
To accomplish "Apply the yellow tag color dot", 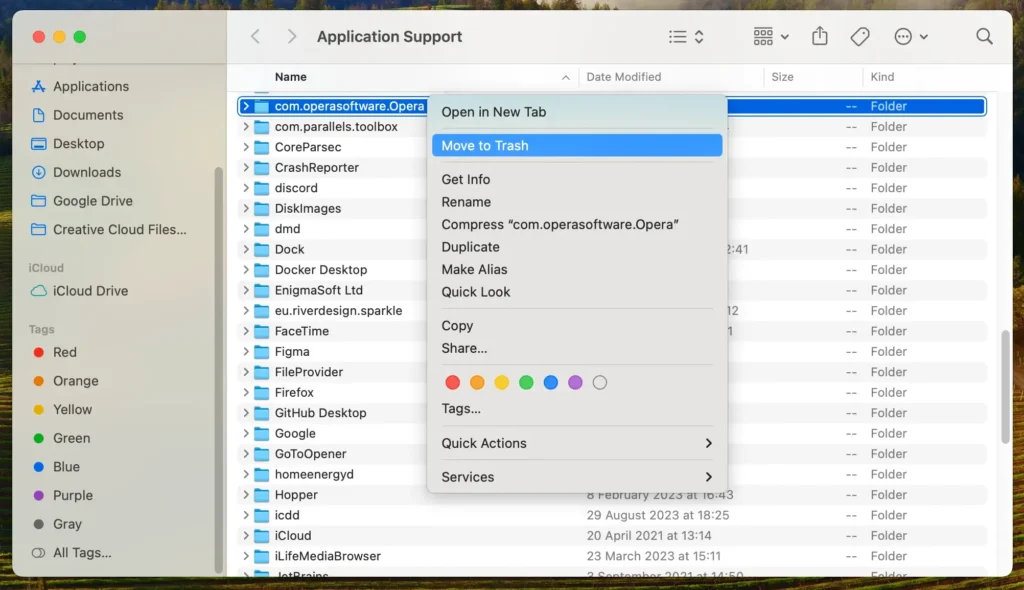I will point(502,383).
